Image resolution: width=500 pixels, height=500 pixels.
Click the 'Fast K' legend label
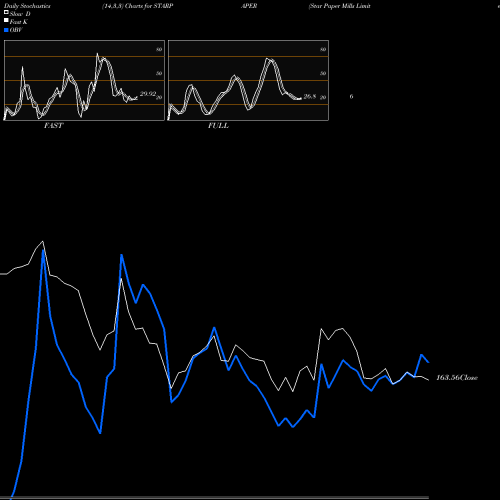tap(19, 22)
